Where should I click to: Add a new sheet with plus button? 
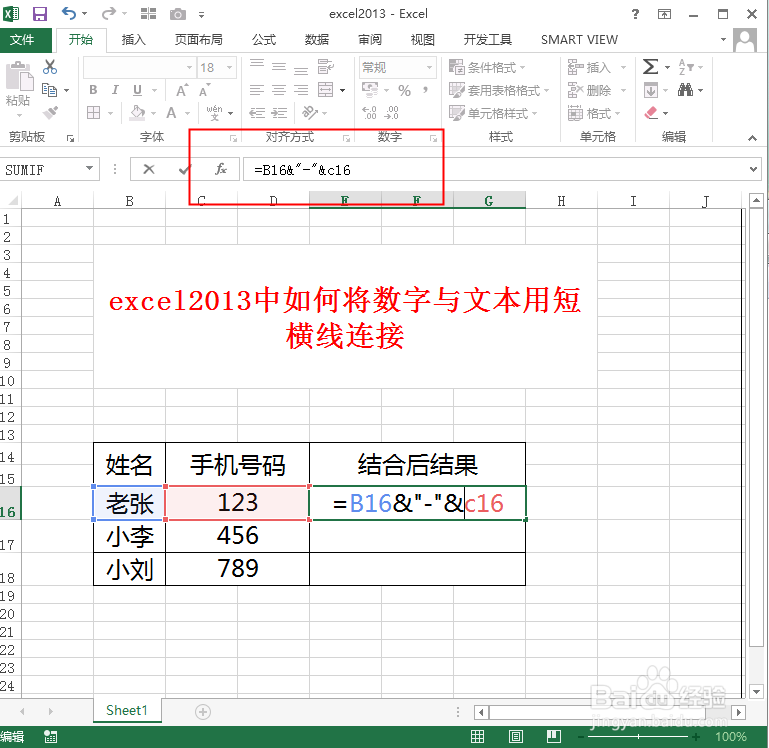pyautogui.click(x=203, y=711)
